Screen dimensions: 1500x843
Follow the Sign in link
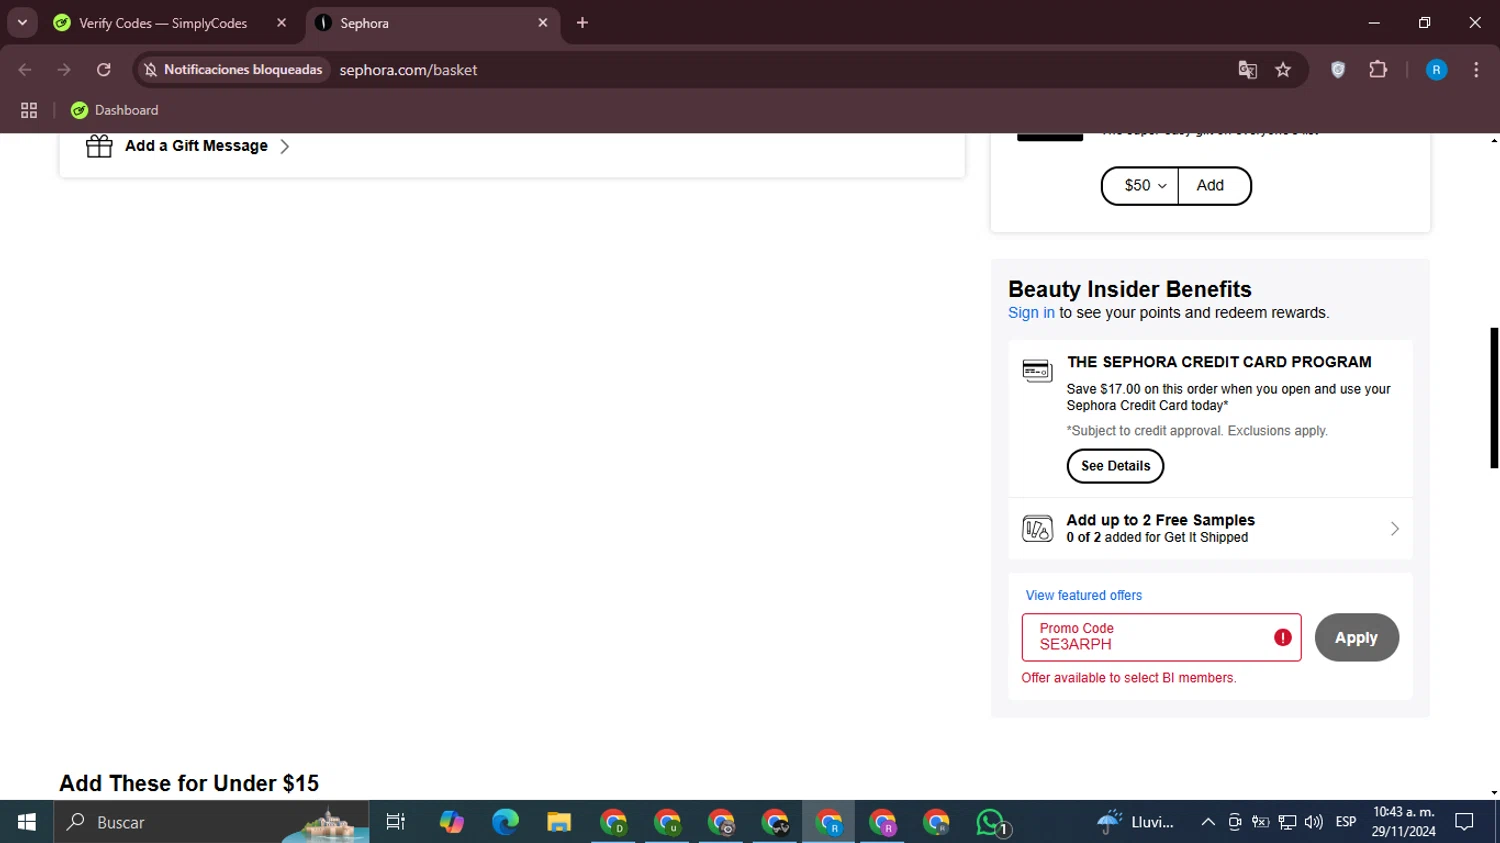pos(1031,313)
